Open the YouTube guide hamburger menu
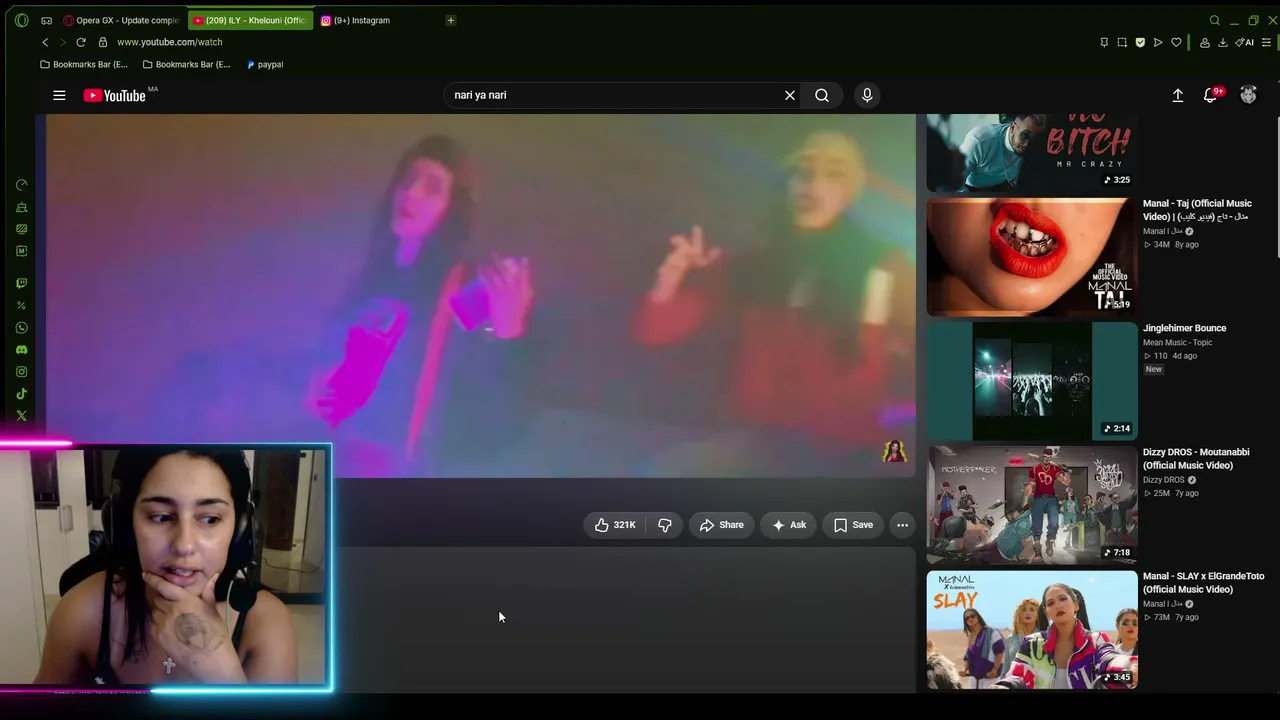1280x720 pixels. [x=59, y=95]
